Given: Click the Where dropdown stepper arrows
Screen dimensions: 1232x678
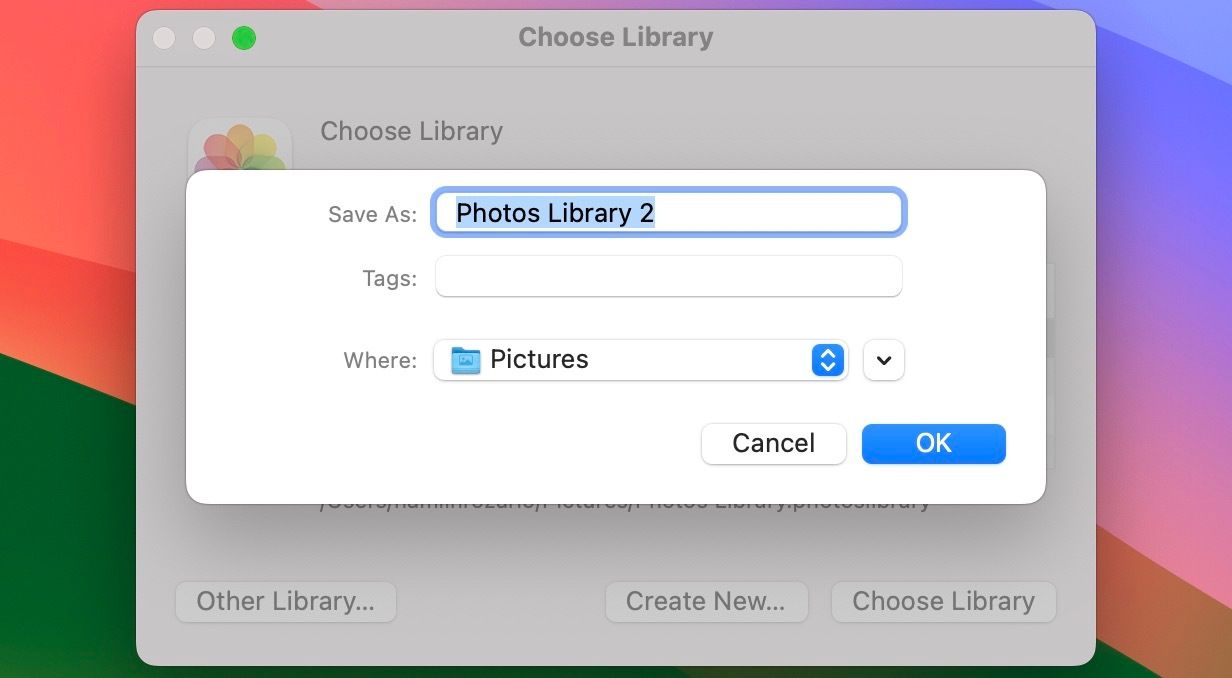Looking at the screenshot, I should [827, 360].
